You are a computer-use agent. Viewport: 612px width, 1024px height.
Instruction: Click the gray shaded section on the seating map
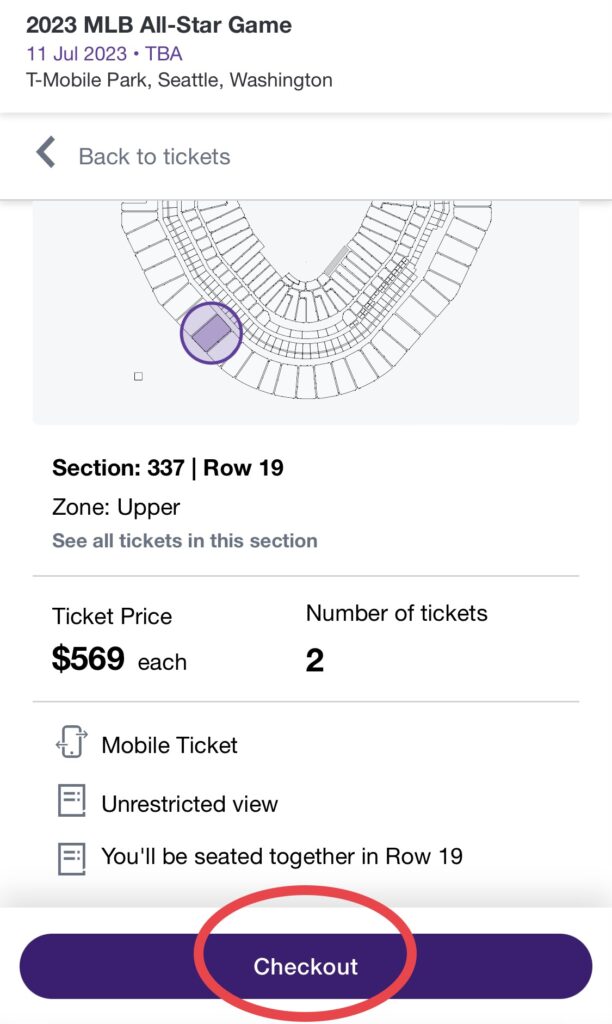pos(337,260)
